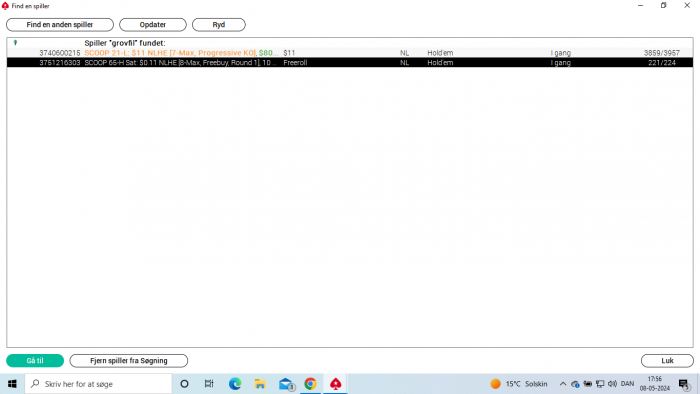Select the PokerStars icon in taskbar
This screenshot has width=700, height=394.
pos(336,384)
